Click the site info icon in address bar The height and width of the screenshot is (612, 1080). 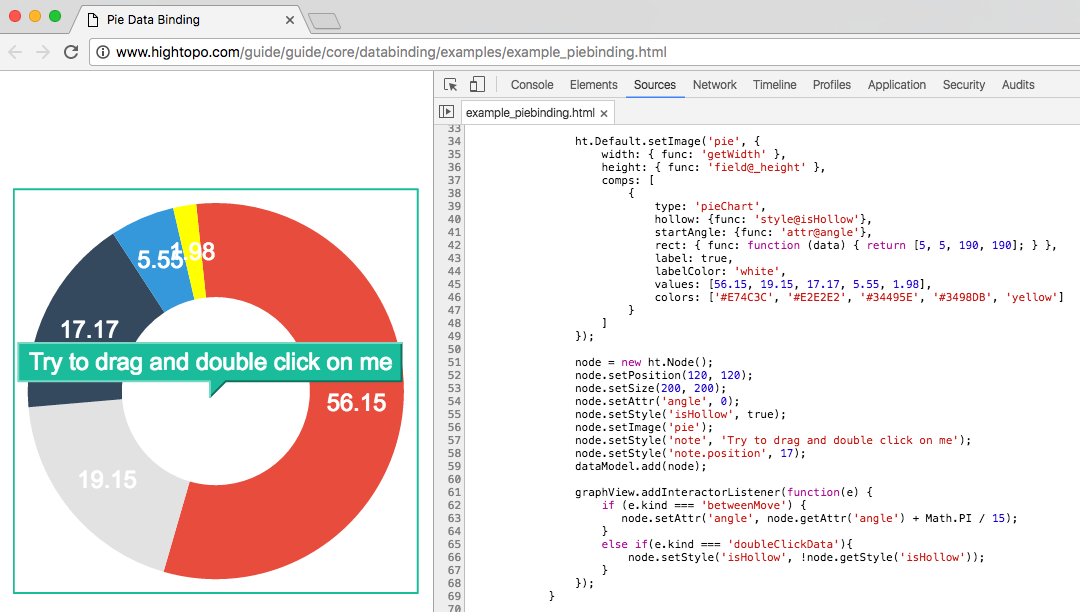point(103,52)
